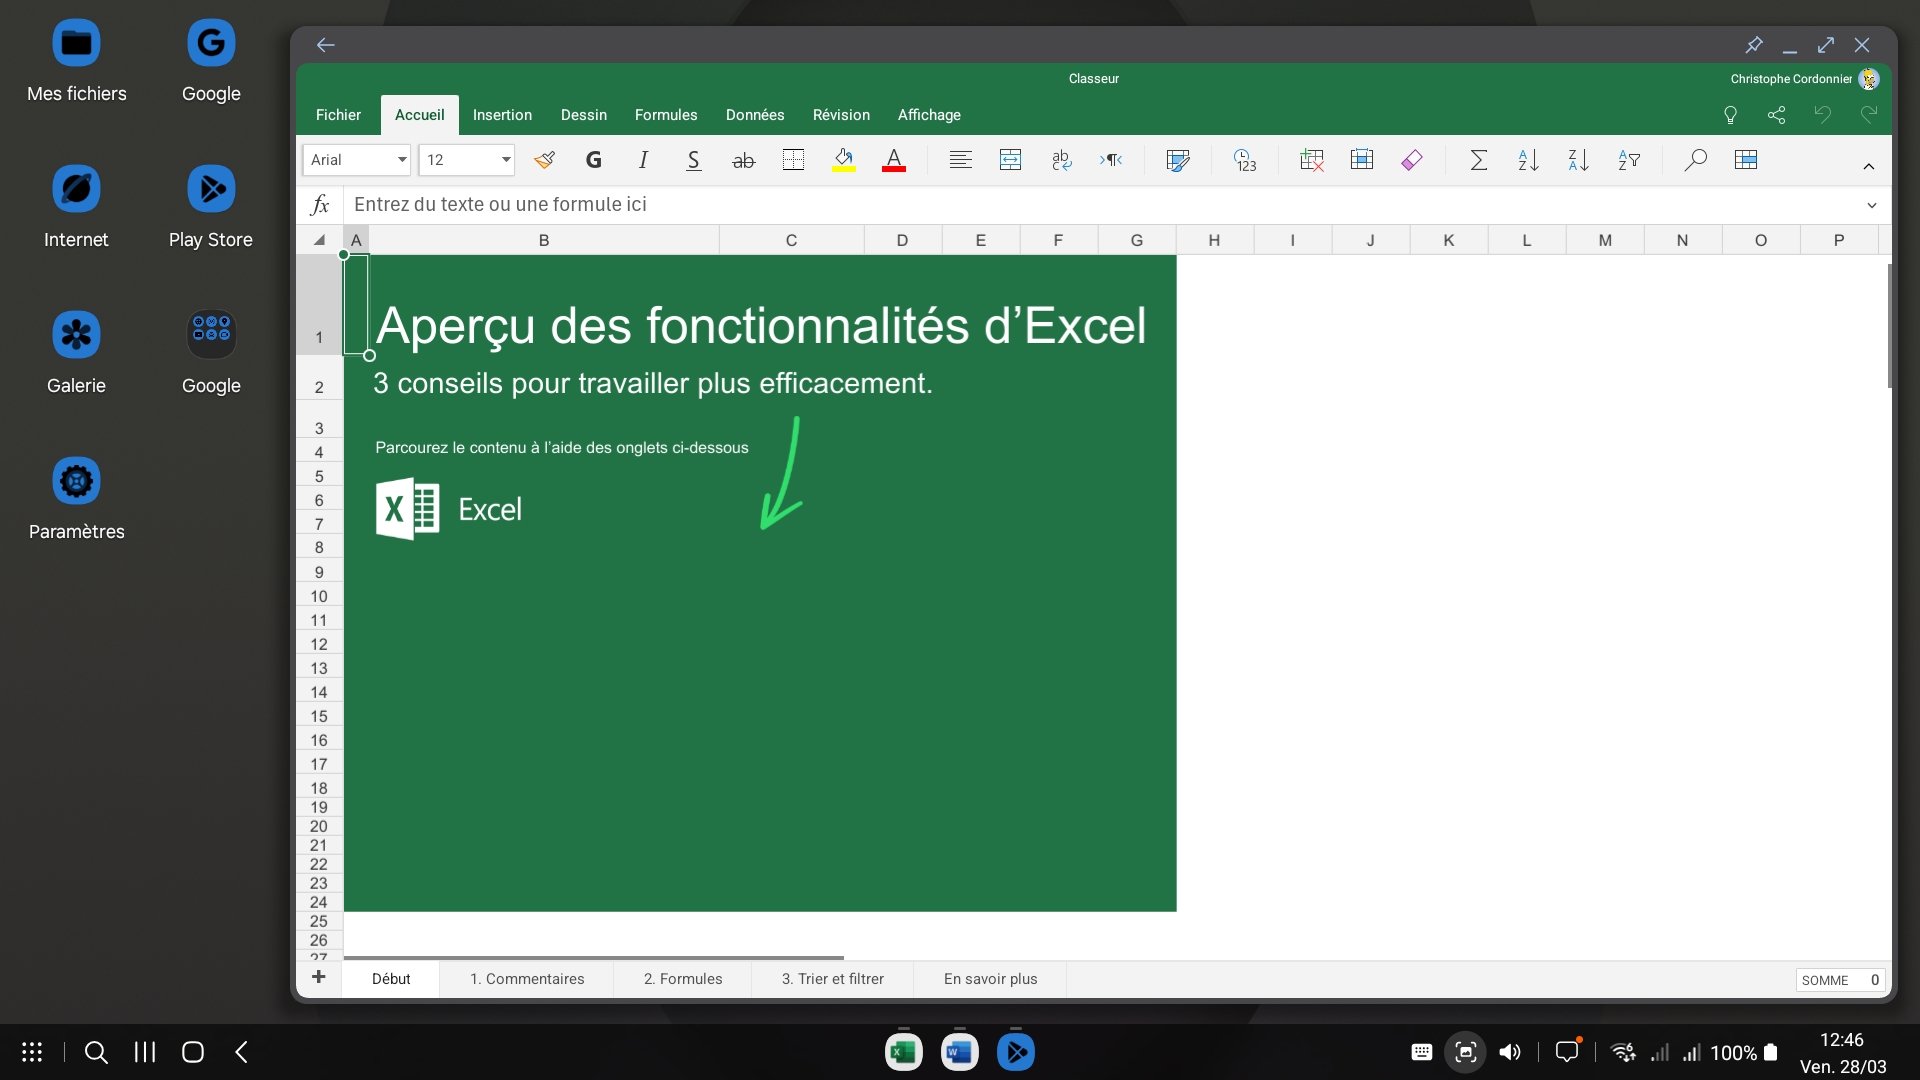Toggle italic formatting
Screen dimensions: 1920x1080
click(643, 160)
